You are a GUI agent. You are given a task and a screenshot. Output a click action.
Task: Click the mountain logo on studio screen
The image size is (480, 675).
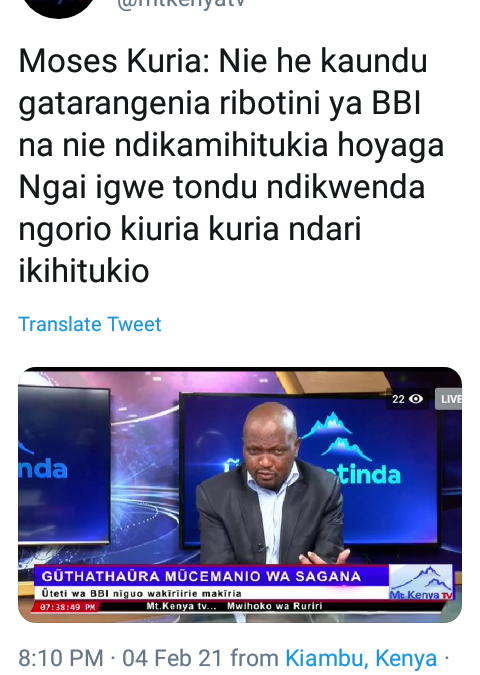coord(336,435)
